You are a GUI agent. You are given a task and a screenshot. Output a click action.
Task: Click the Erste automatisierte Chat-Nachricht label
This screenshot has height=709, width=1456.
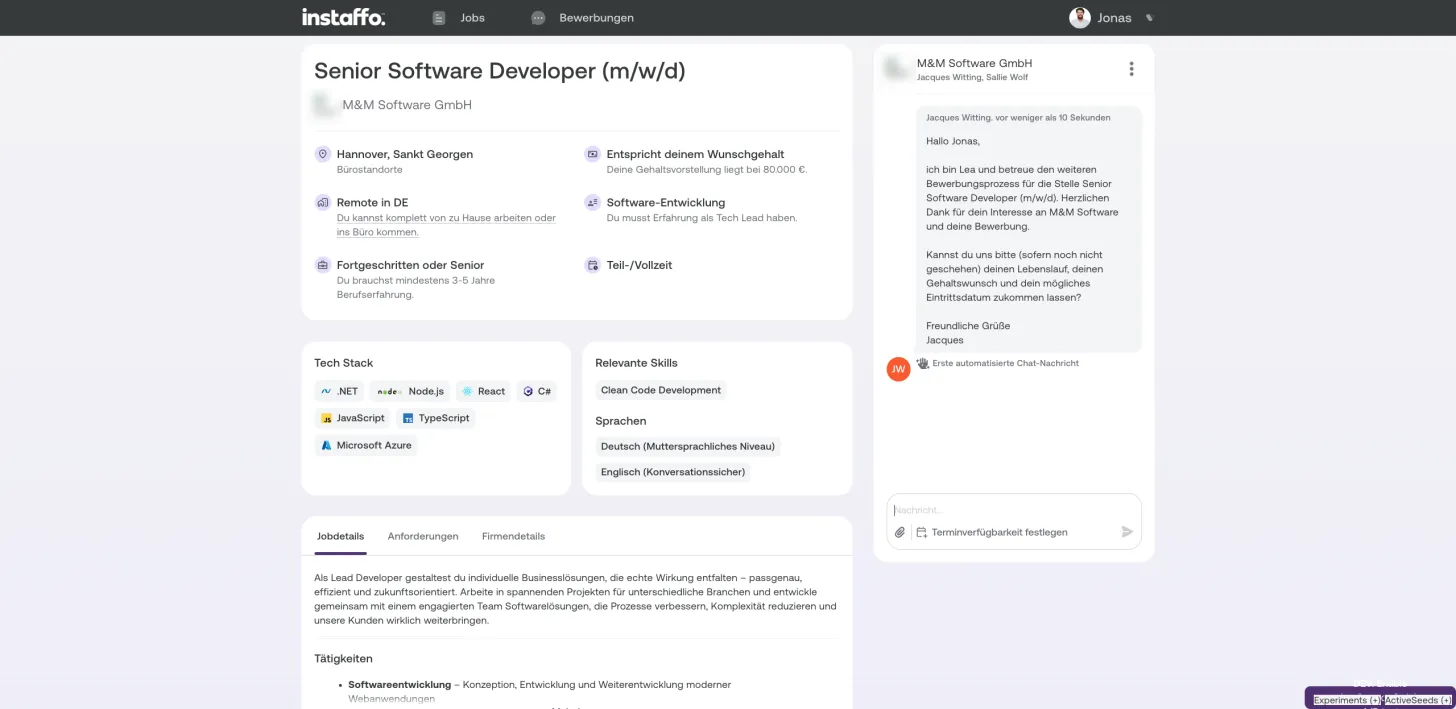point(1005,363)
